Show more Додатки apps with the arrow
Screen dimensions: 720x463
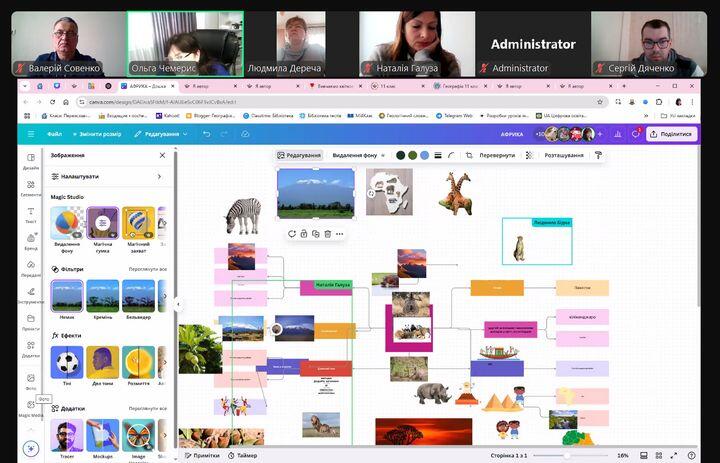point(165,435)
